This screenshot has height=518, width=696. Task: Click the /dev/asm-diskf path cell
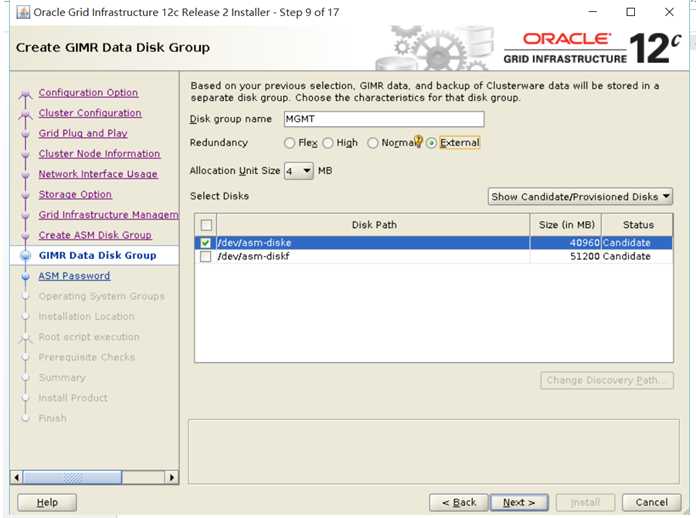pos(373,257)
